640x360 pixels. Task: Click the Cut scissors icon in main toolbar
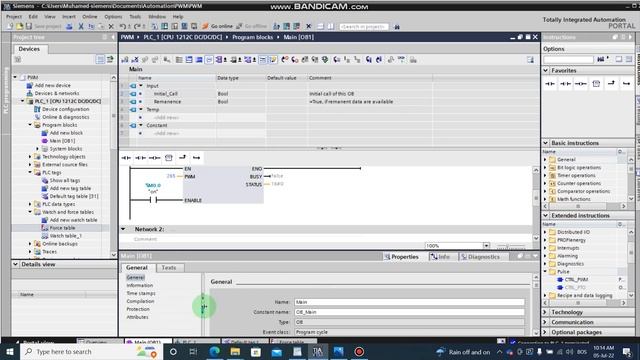pyautogui.click(x=81, y=26)
